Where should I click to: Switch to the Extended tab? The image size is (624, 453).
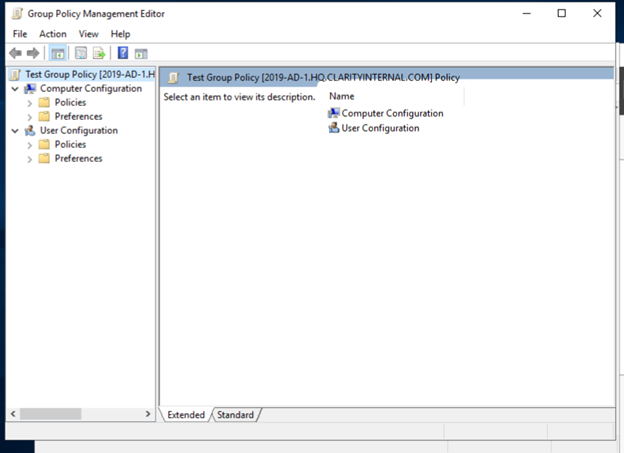click(186, 415)
